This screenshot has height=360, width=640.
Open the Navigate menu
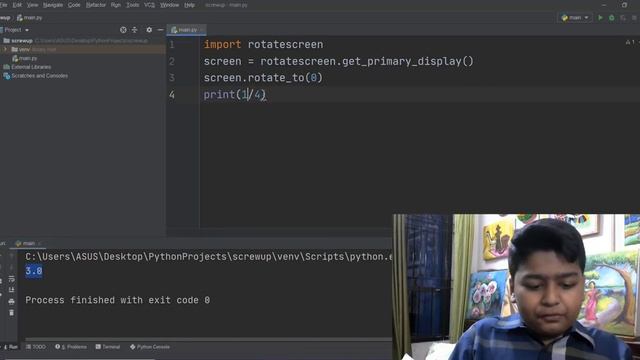coord(53,5)
